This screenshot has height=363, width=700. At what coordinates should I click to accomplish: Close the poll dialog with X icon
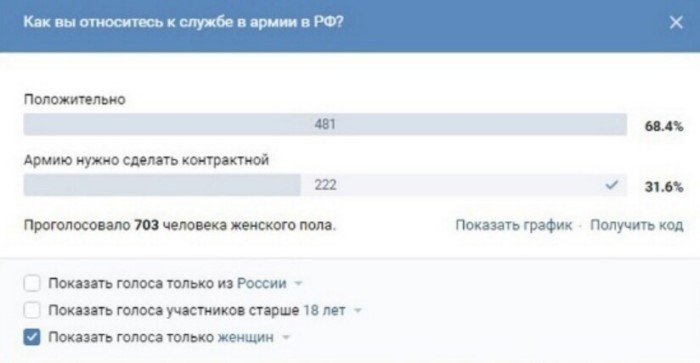676,22
